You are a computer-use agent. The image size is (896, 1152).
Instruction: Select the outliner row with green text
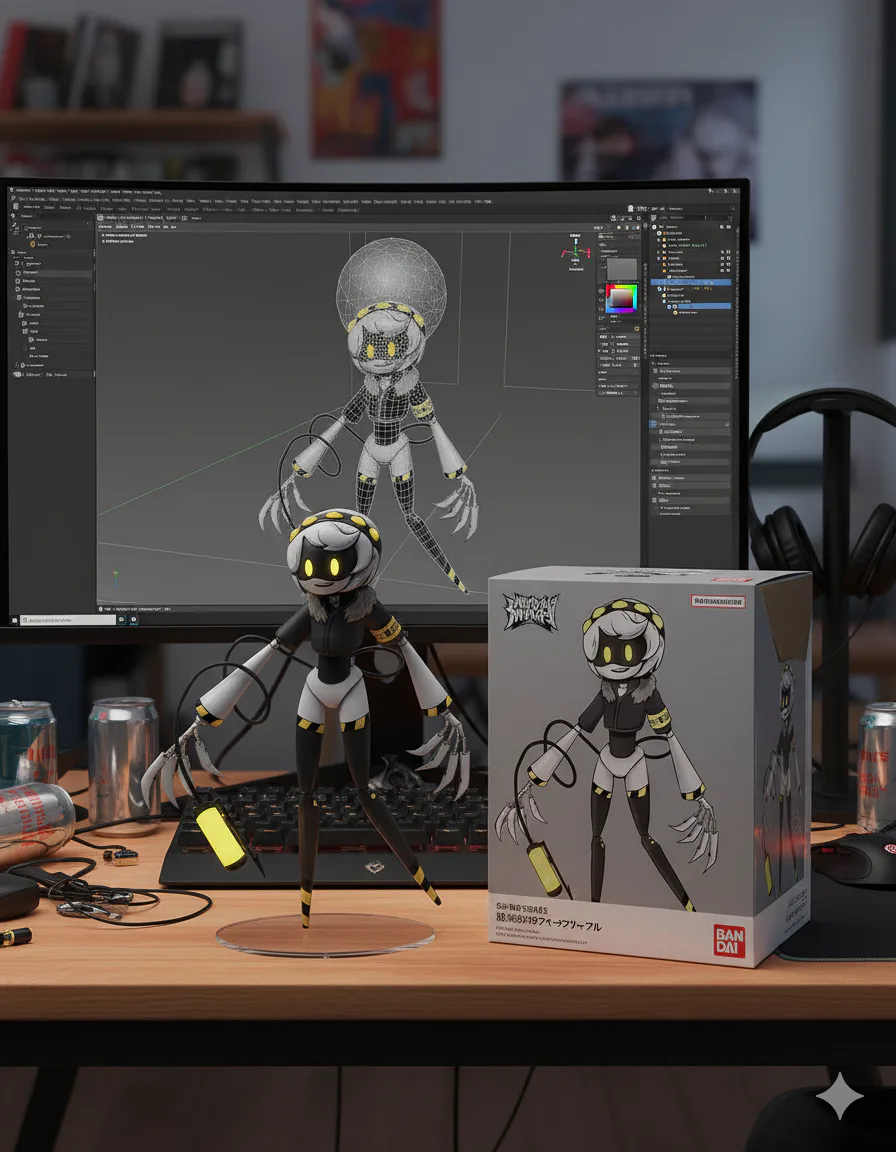(x=684, y=245)
